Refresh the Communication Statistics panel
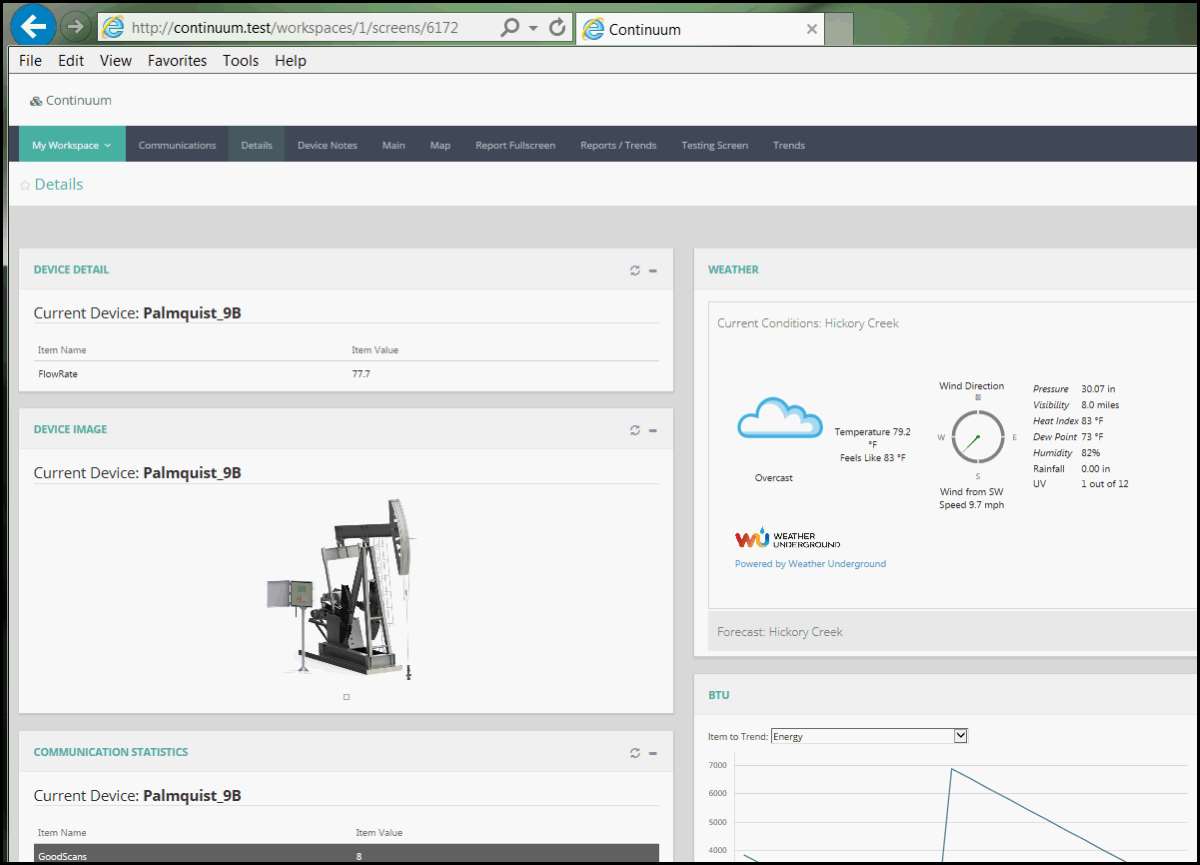This screenshot has height=865, width=1200. [635, 753]
